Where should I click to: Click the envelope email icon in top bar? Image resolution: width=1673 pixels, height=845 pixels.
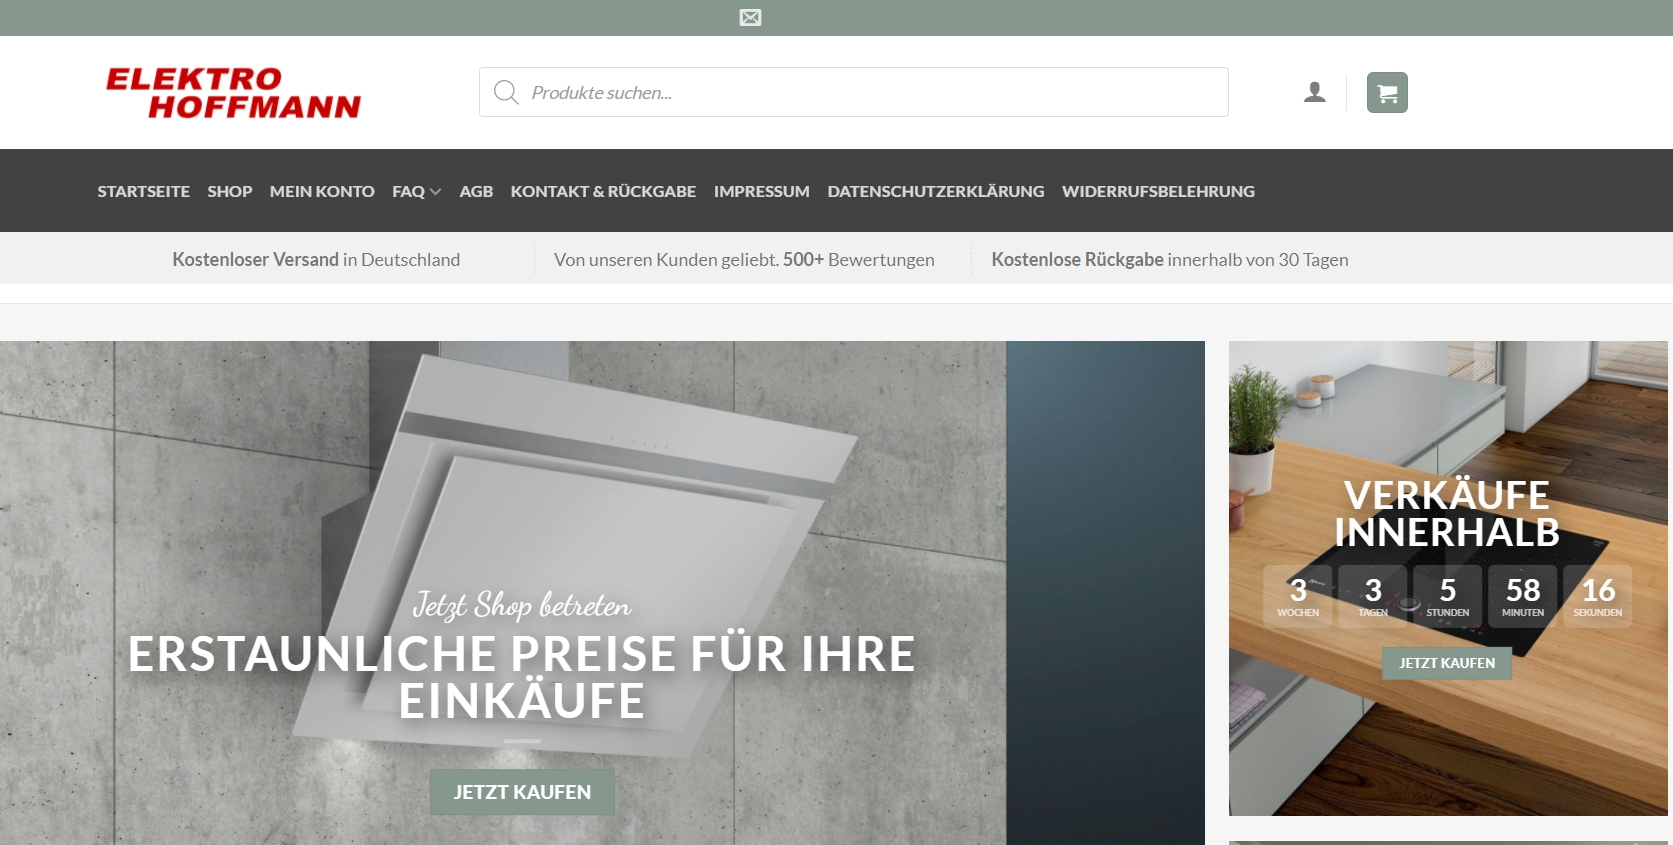(750, 17)
